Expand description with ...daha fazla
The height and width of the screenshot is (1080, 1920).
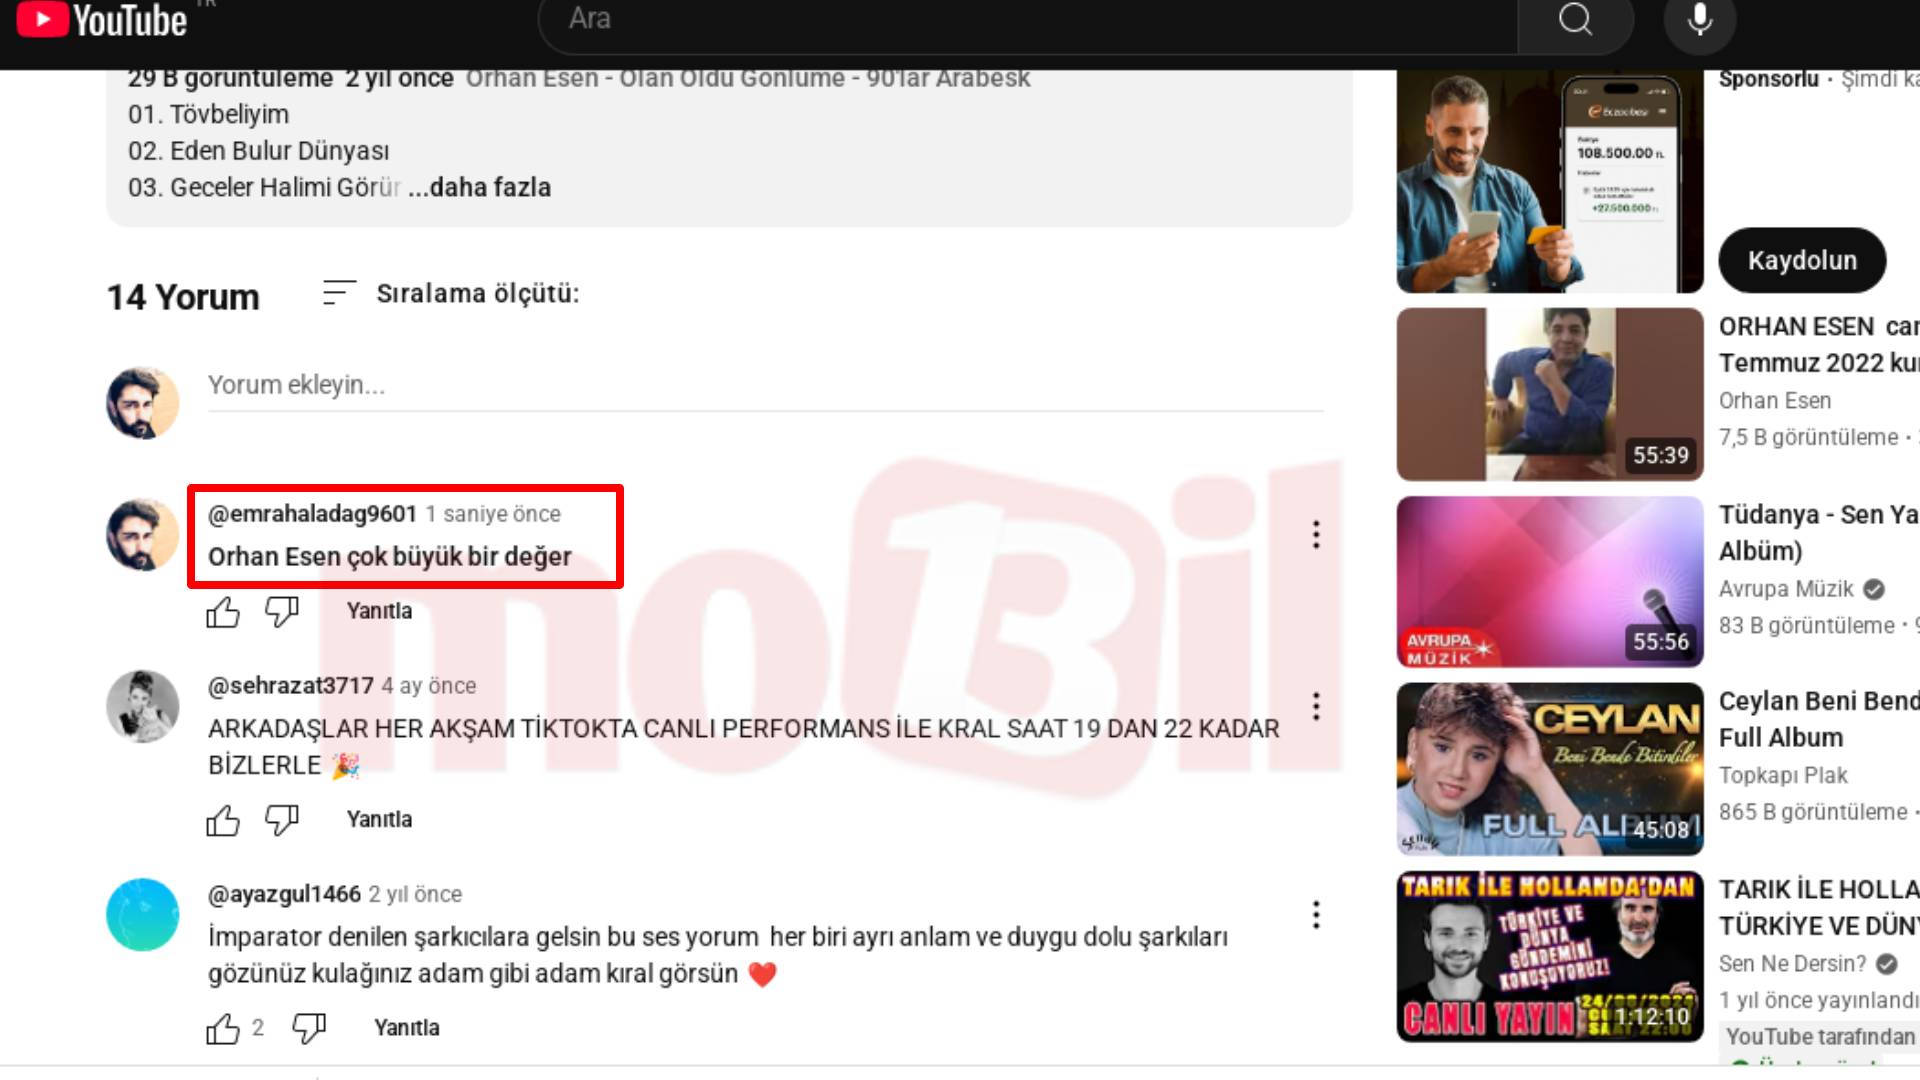(x=481, y=188)
